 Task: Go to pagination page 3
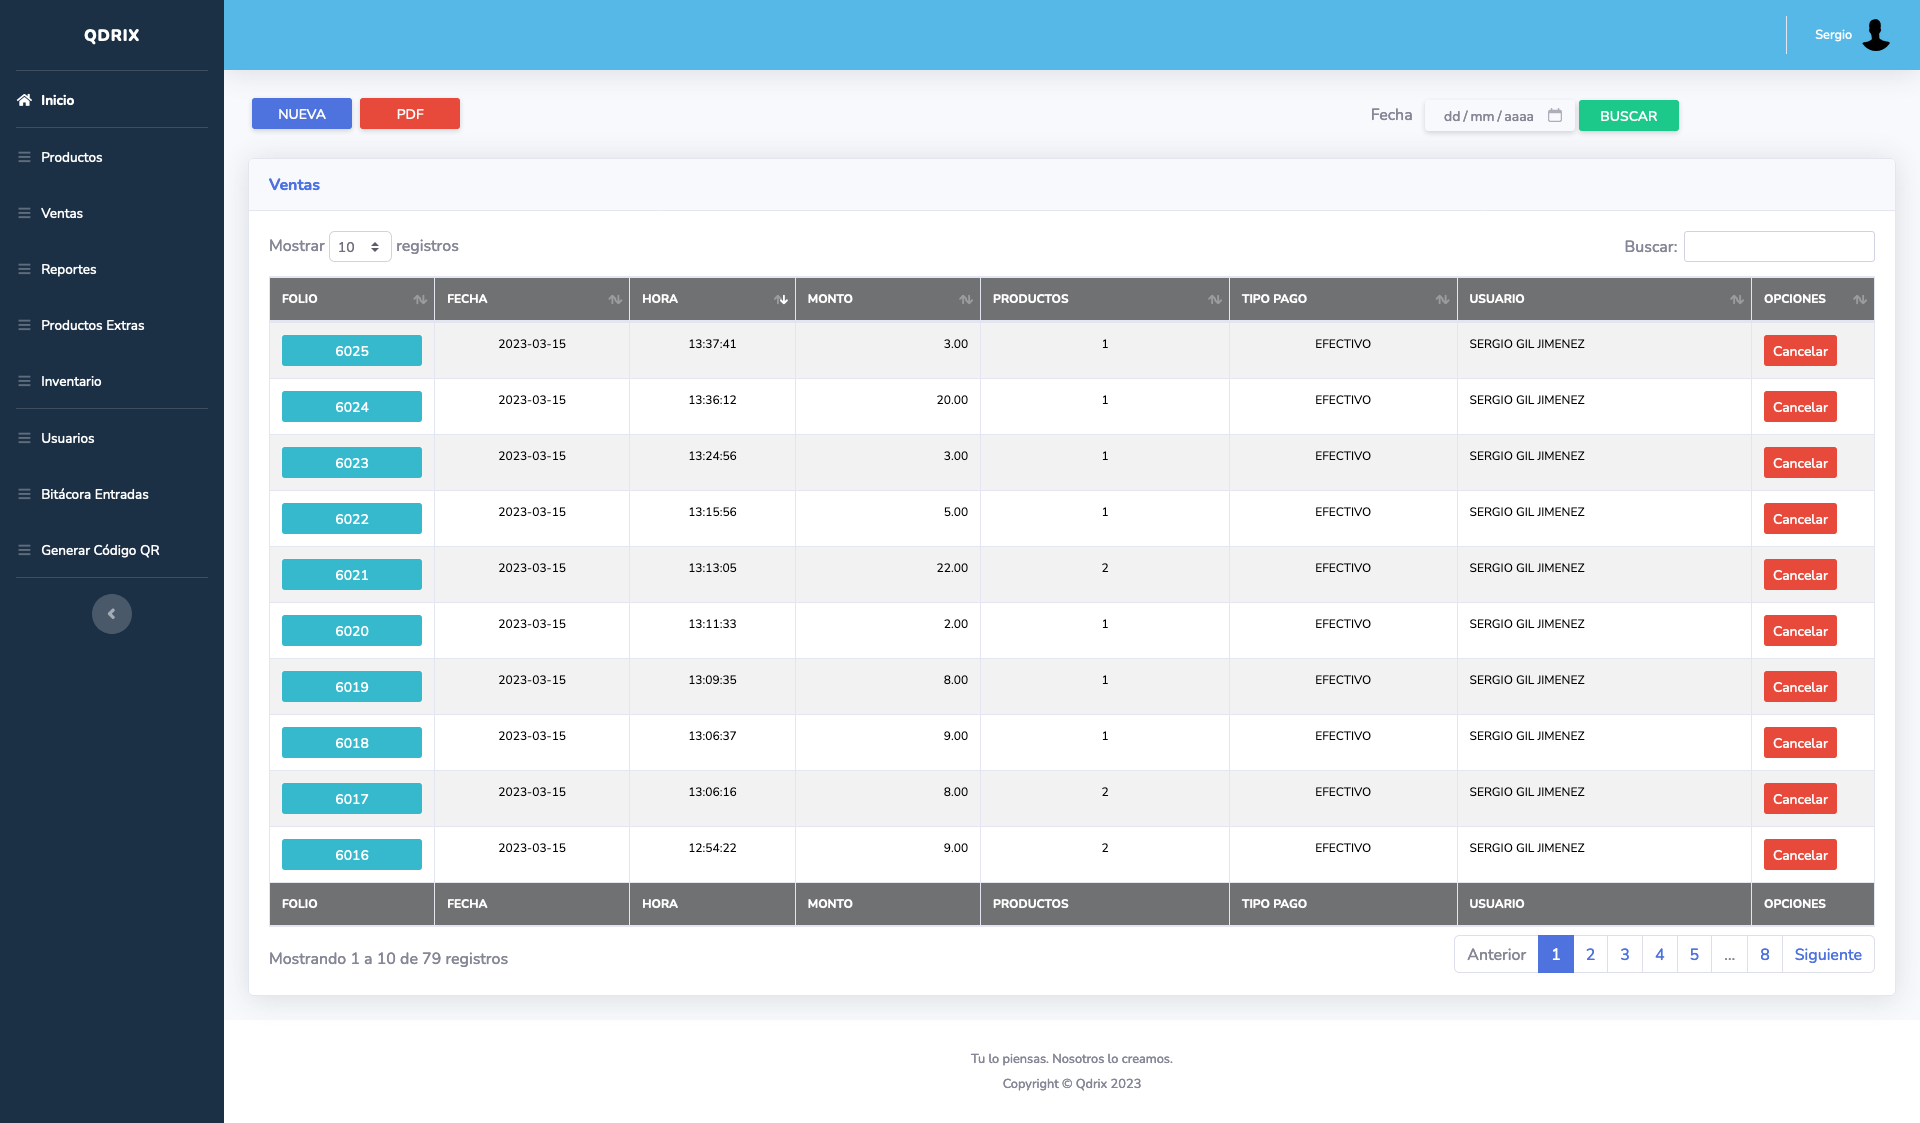(1625, 954)
